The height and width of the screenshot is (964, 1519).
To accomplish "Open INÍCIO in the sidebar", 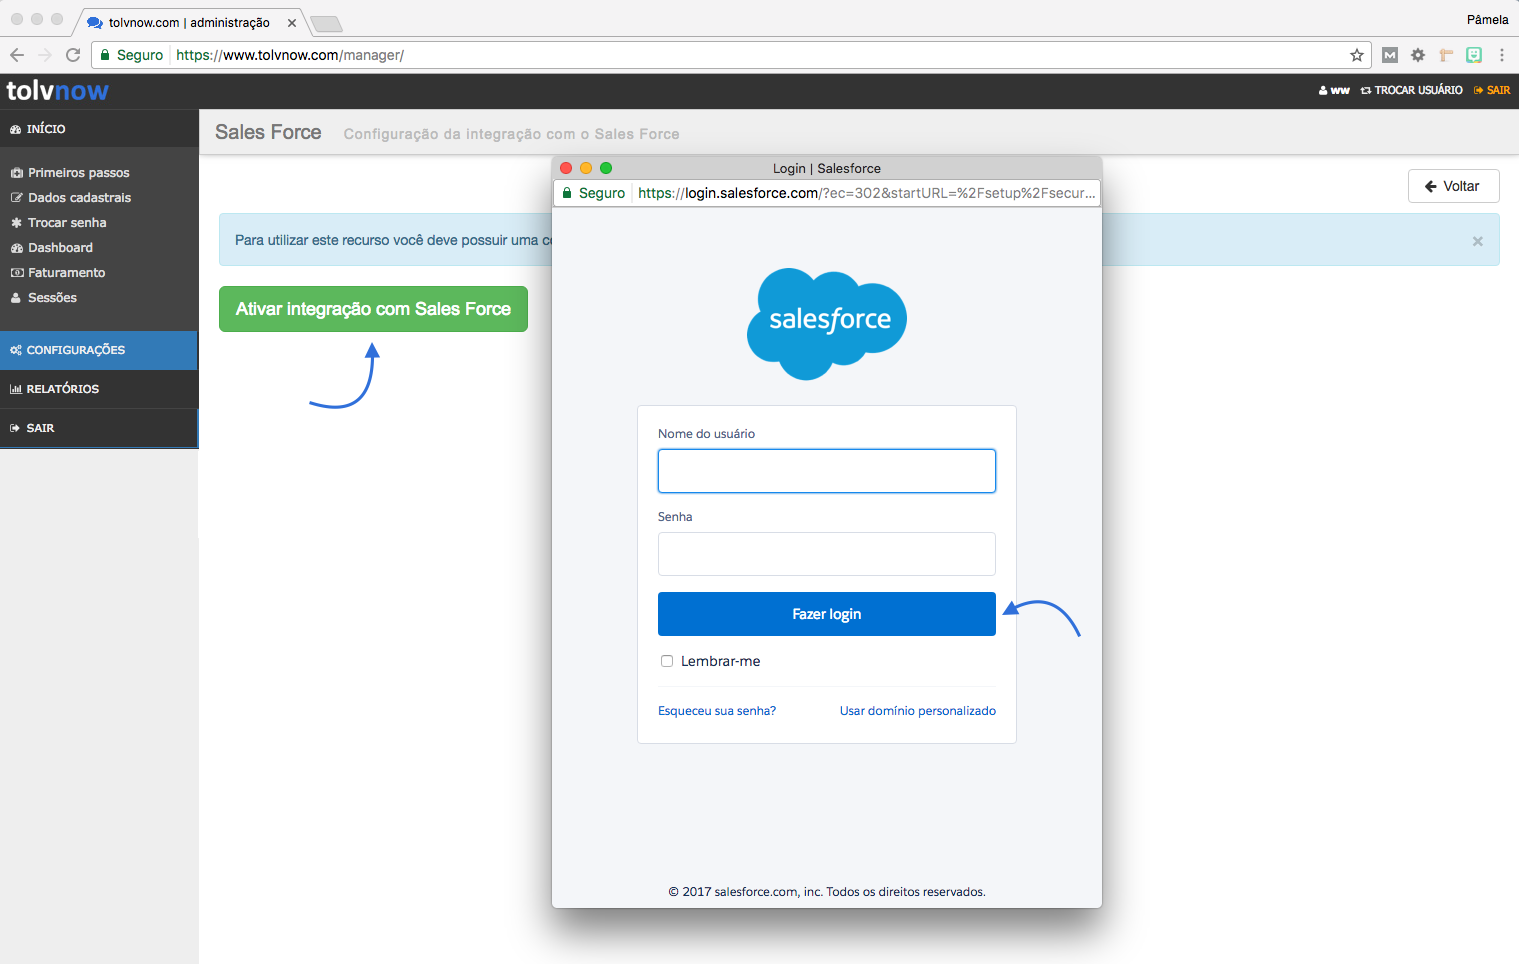I will 99,129.
